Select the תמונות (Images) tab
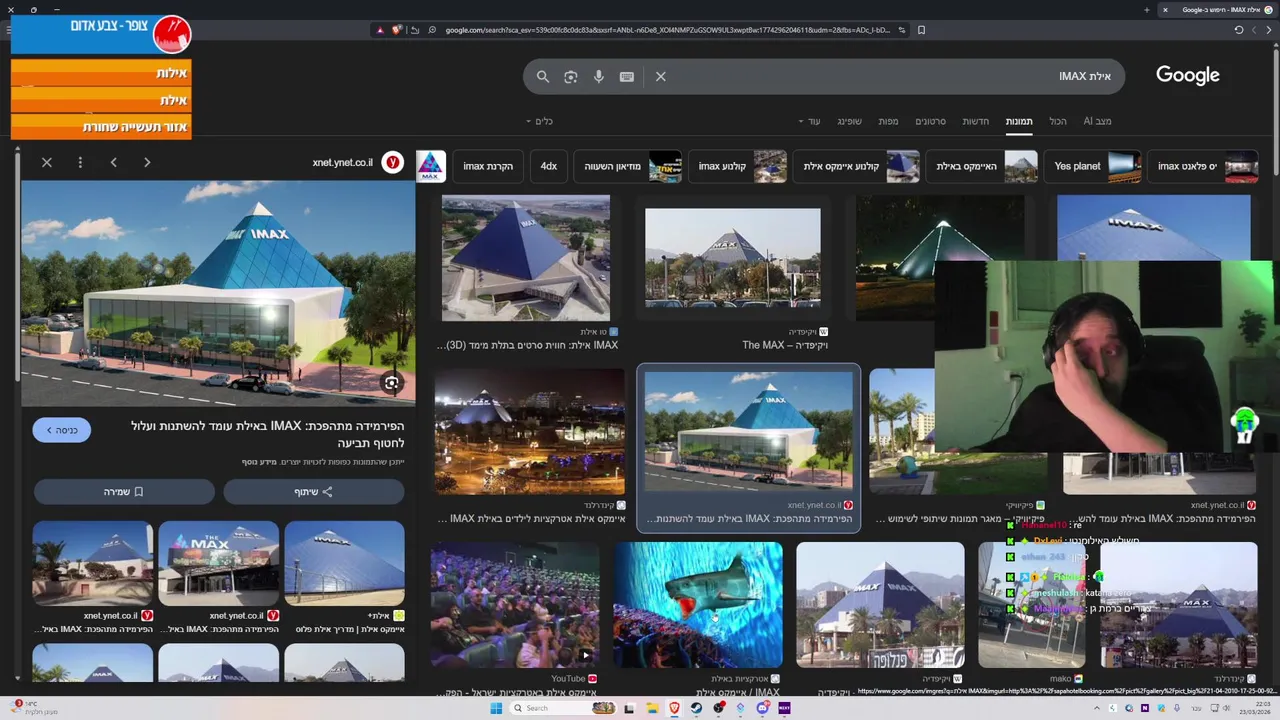Screen dimensions: 1280x720 pos(1019,121)
